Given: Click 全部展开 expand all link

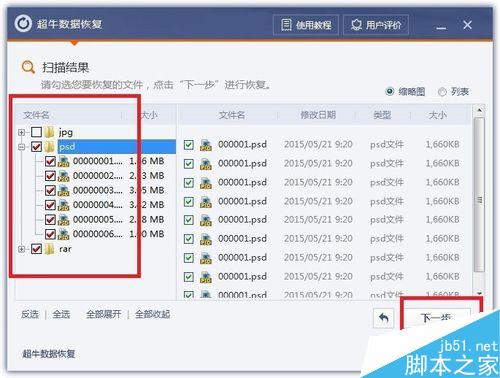Looking at the screenshot, I should coord(104,314).
